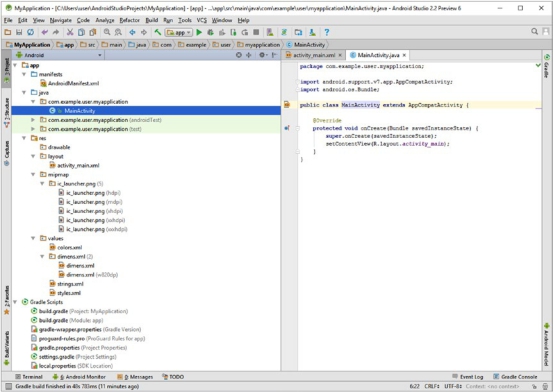Open the Android project view dropdown
The height and width of the screenshot is (392, 554).
tap(59, 55)
